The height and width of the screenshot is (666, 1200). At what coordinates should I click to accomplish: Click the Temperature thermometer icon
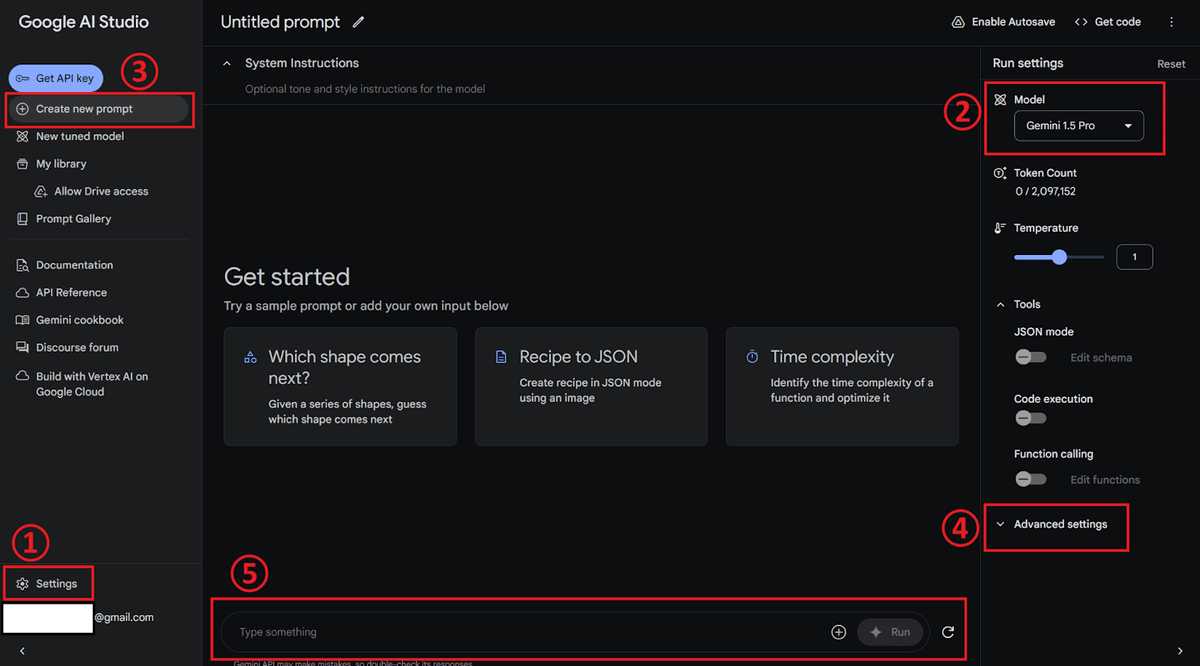coord(1000,228)
